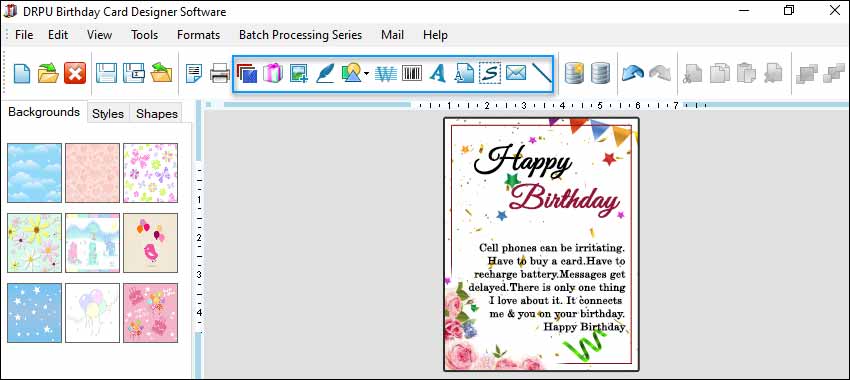Open the Help menu
This screenshot has height=380, width=850.
(x=435, y=35)
